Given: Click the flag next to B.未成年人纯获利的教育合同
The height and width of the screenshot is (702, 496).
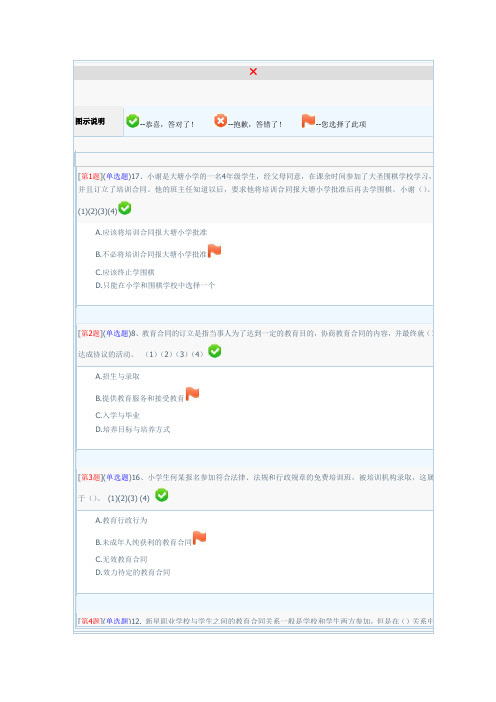Looking at the screenshot, I should (x=199, y=538).
